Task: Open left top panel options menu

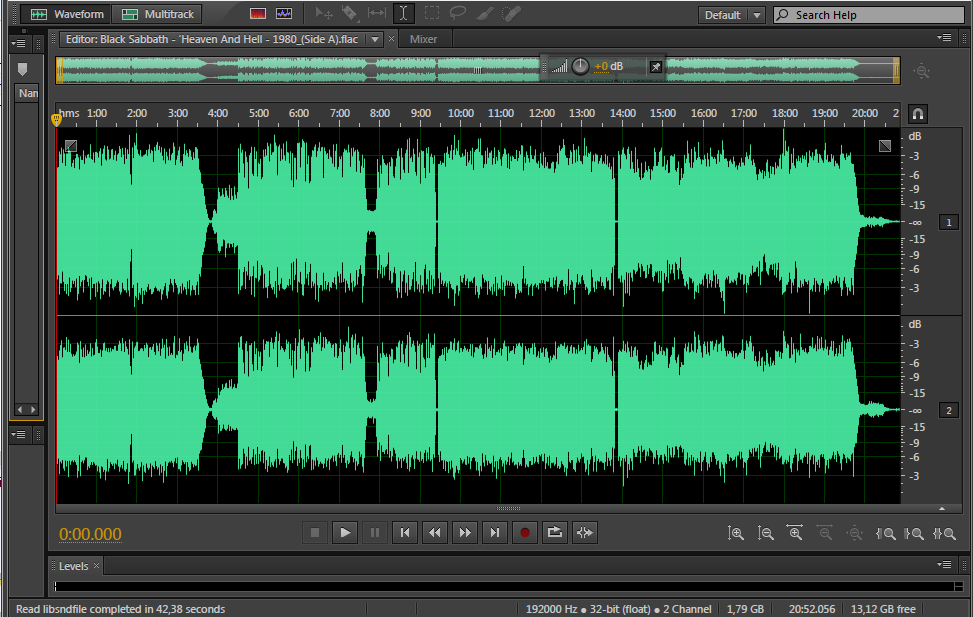Action: click(18, 43)
